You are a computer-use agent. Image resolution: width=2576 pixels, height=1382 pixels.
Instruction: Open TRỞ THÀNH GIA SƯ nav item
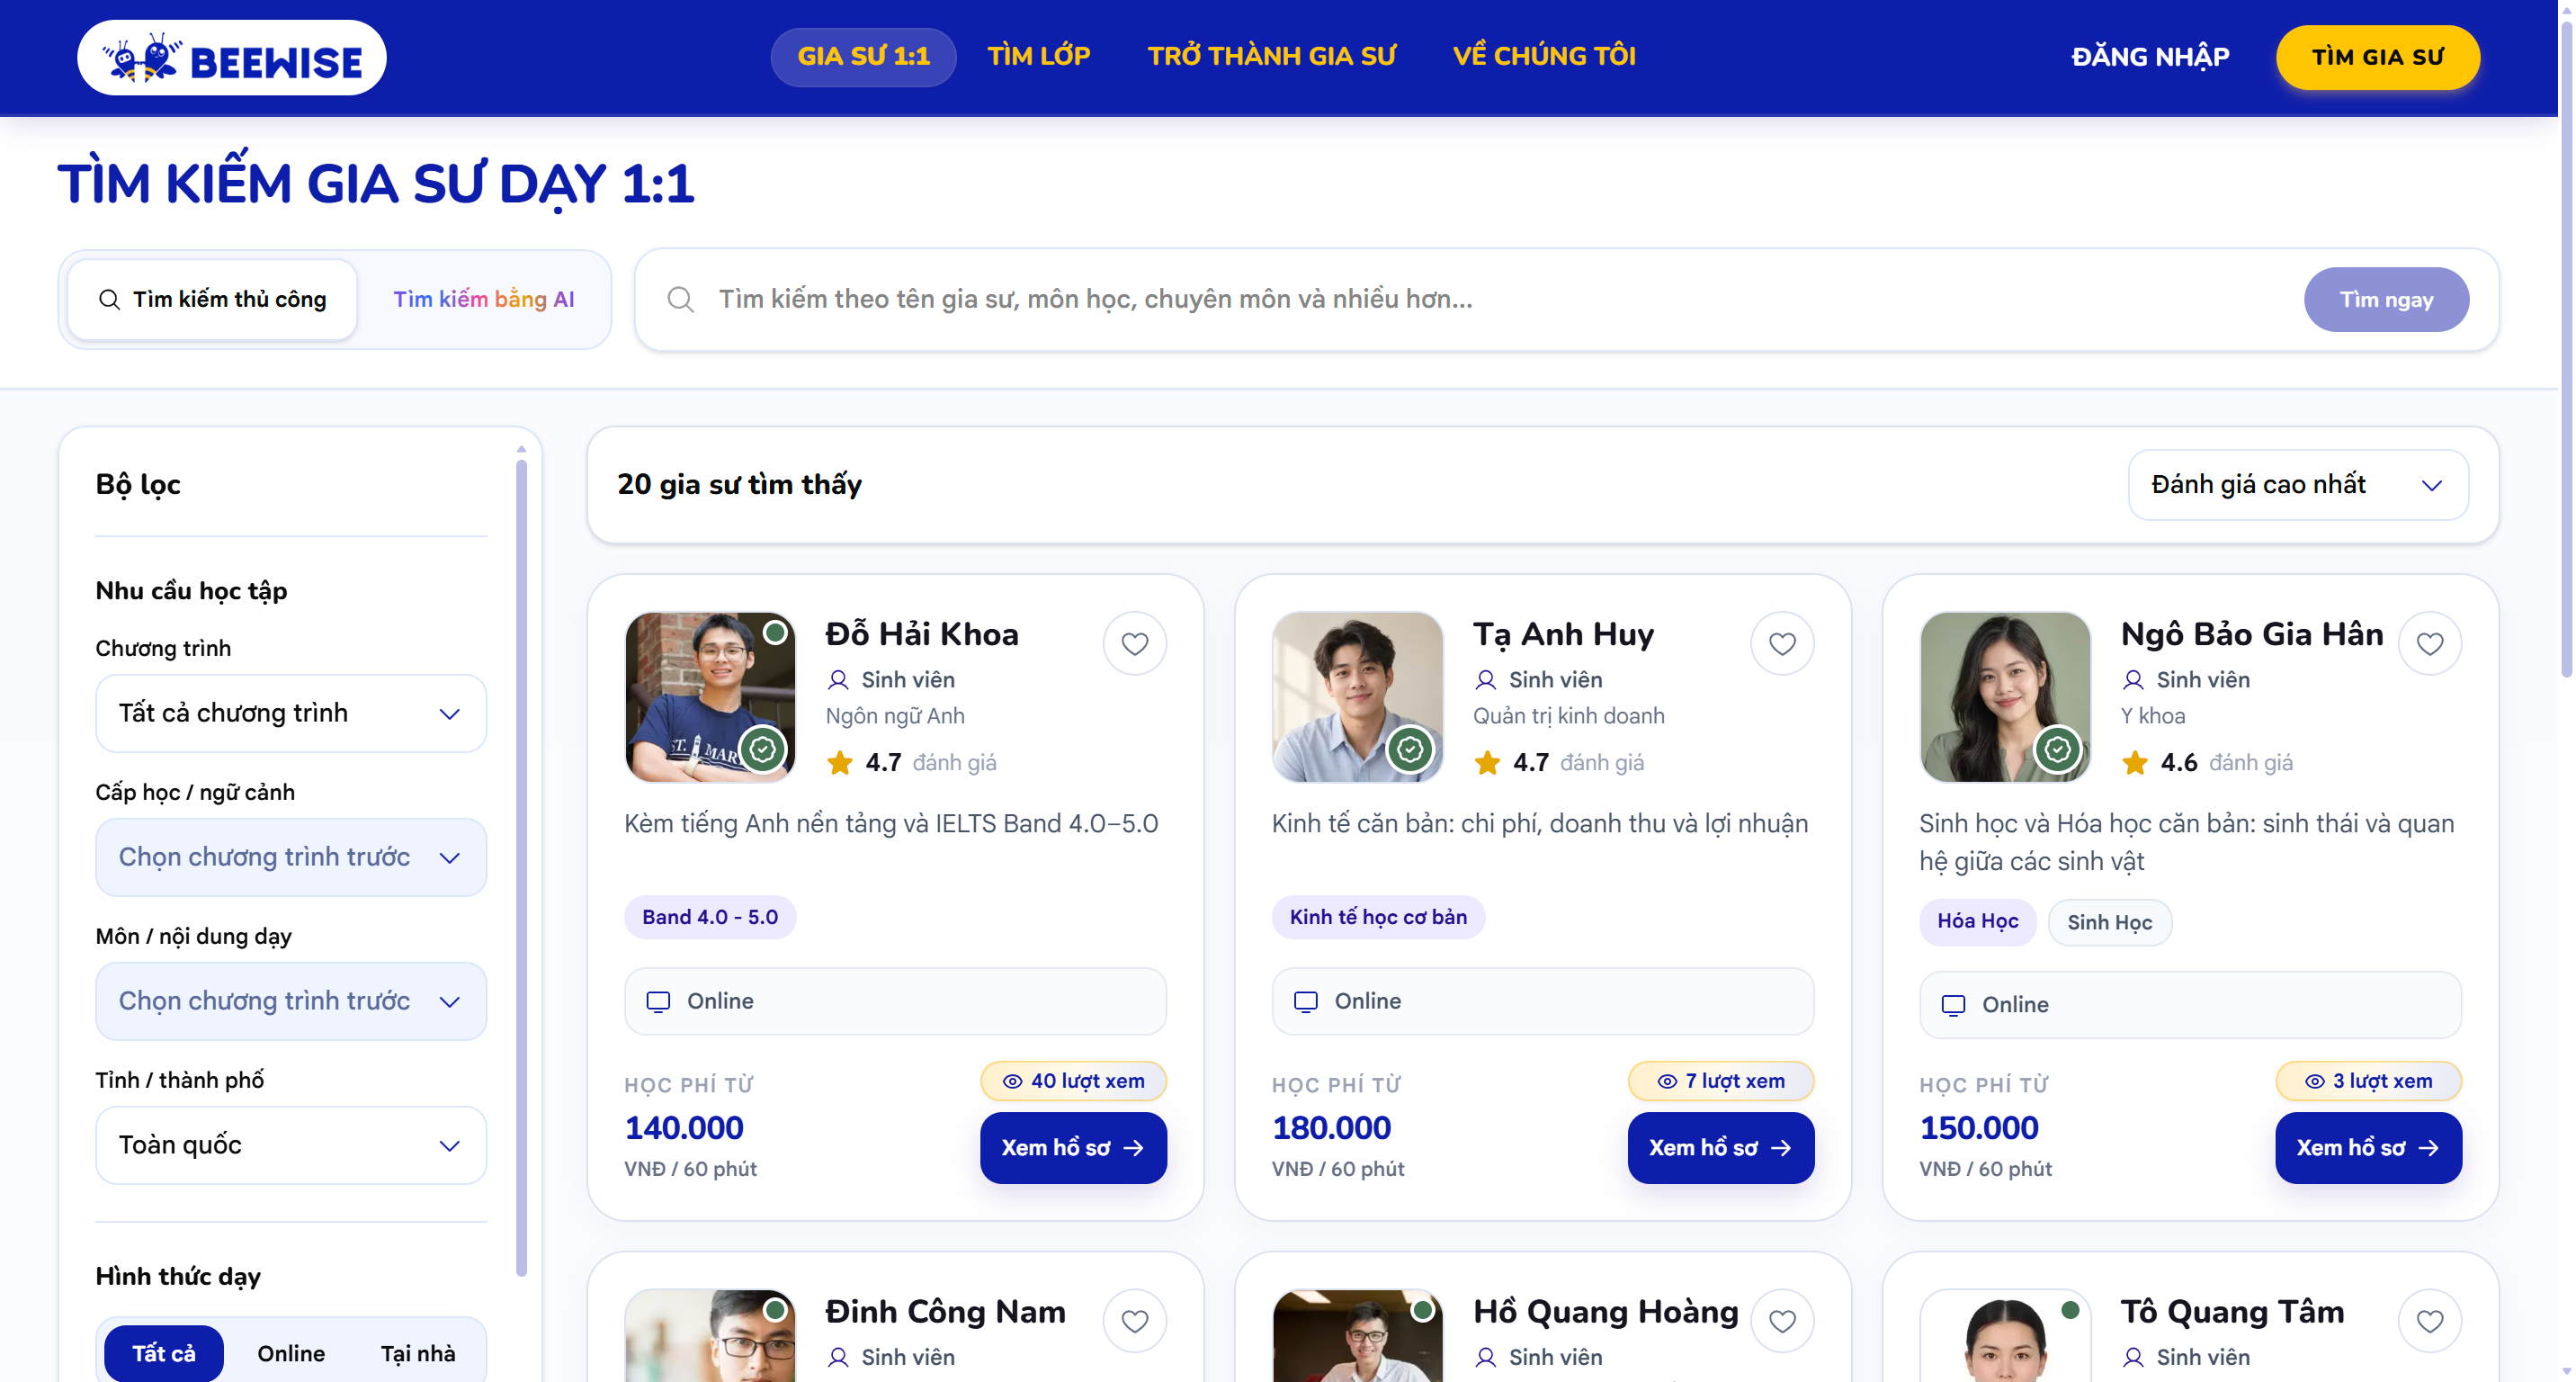pyautogui.click(x=1271, y=57)
